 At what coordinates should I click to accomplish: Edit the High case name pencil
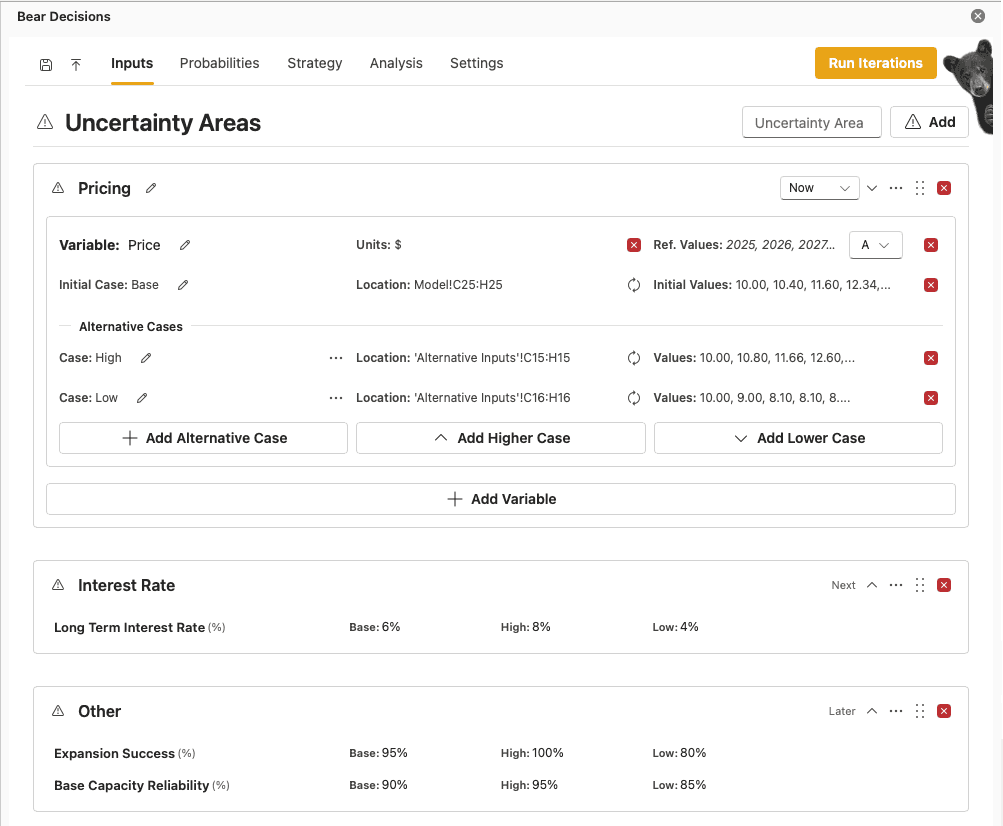146,358
